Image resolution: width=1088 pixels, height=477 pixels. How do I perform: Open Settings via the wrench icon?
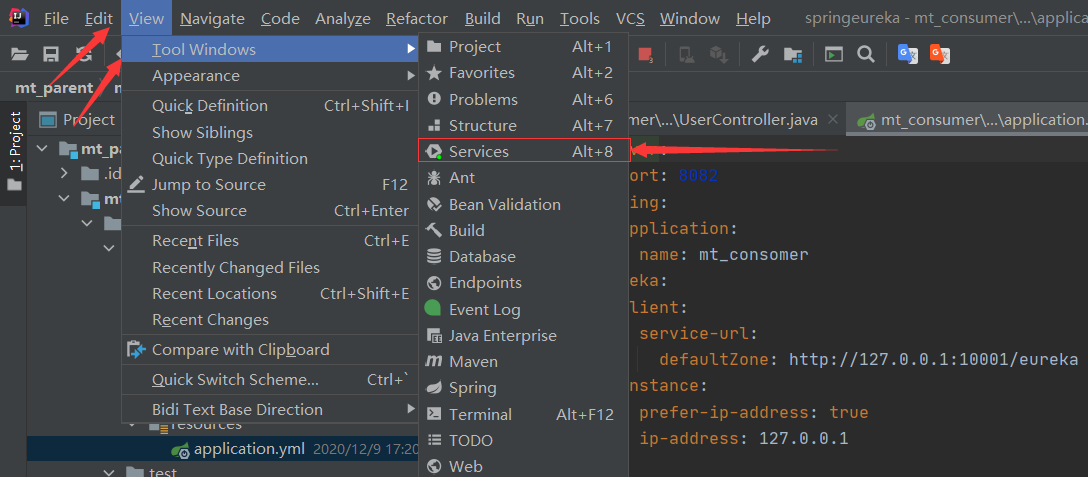coord(760,54)
